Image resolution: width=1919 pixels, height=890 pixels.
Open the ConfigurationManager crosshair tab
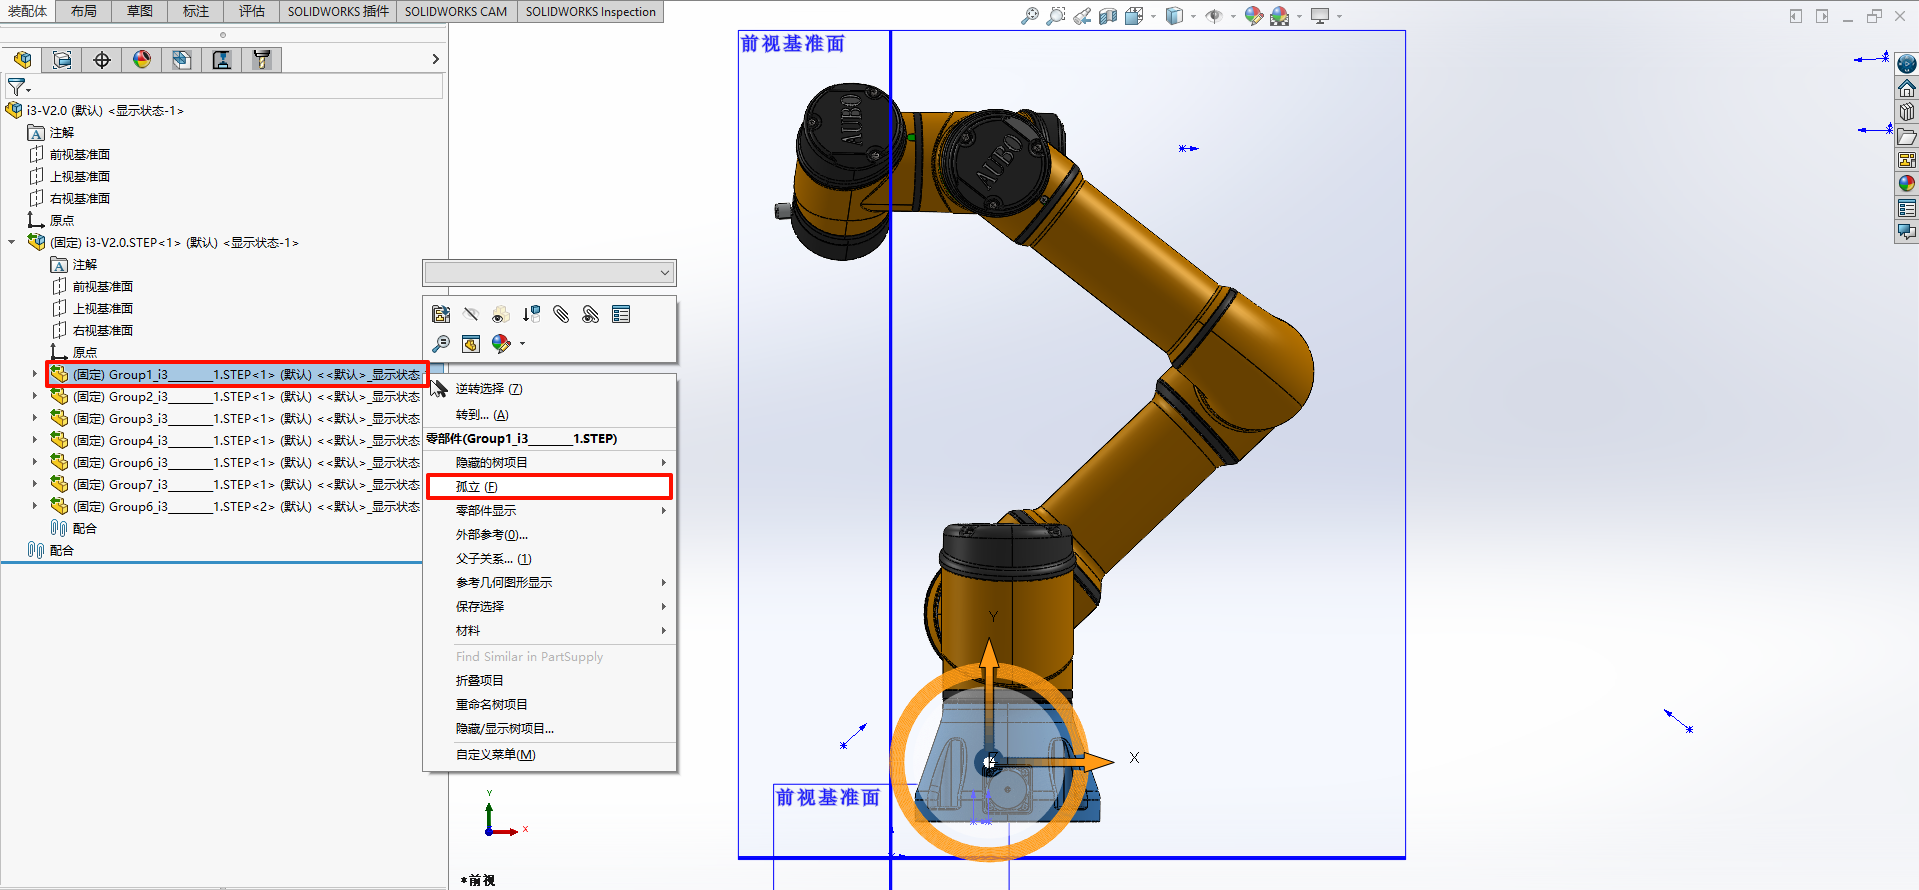coord(102,60)
